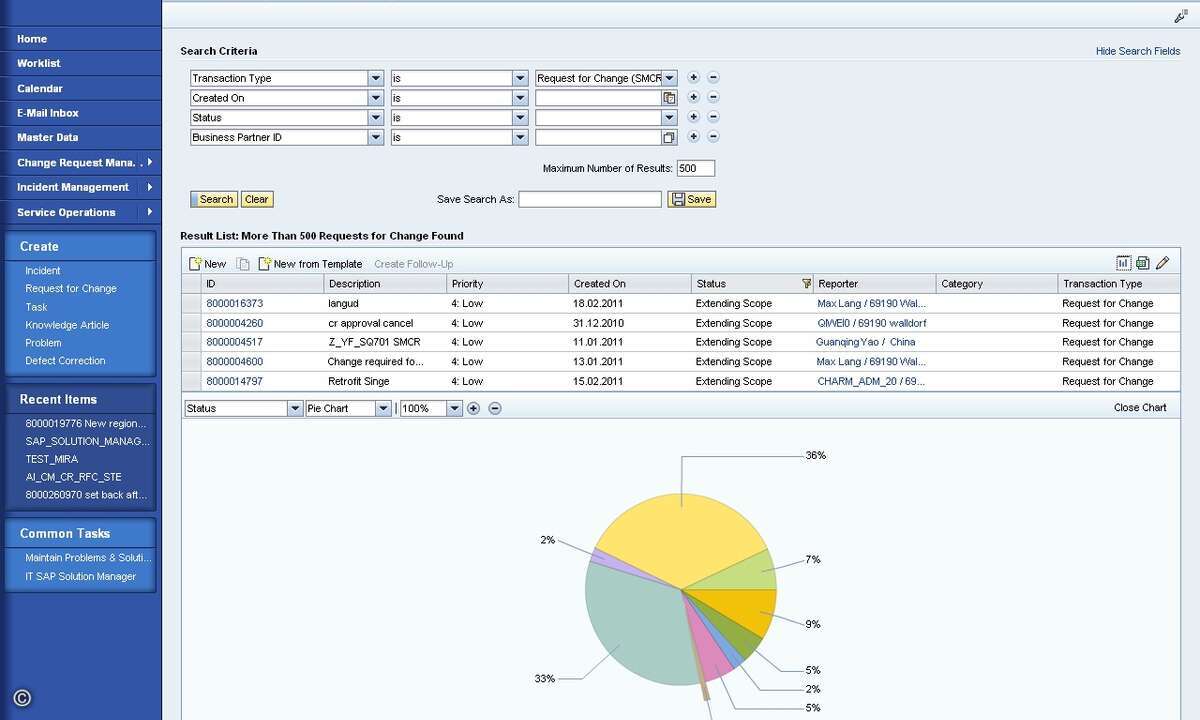1200x720 pixels.
Task: Zoom out the chart with the minus icon
Action: click(x=494, y=408)
